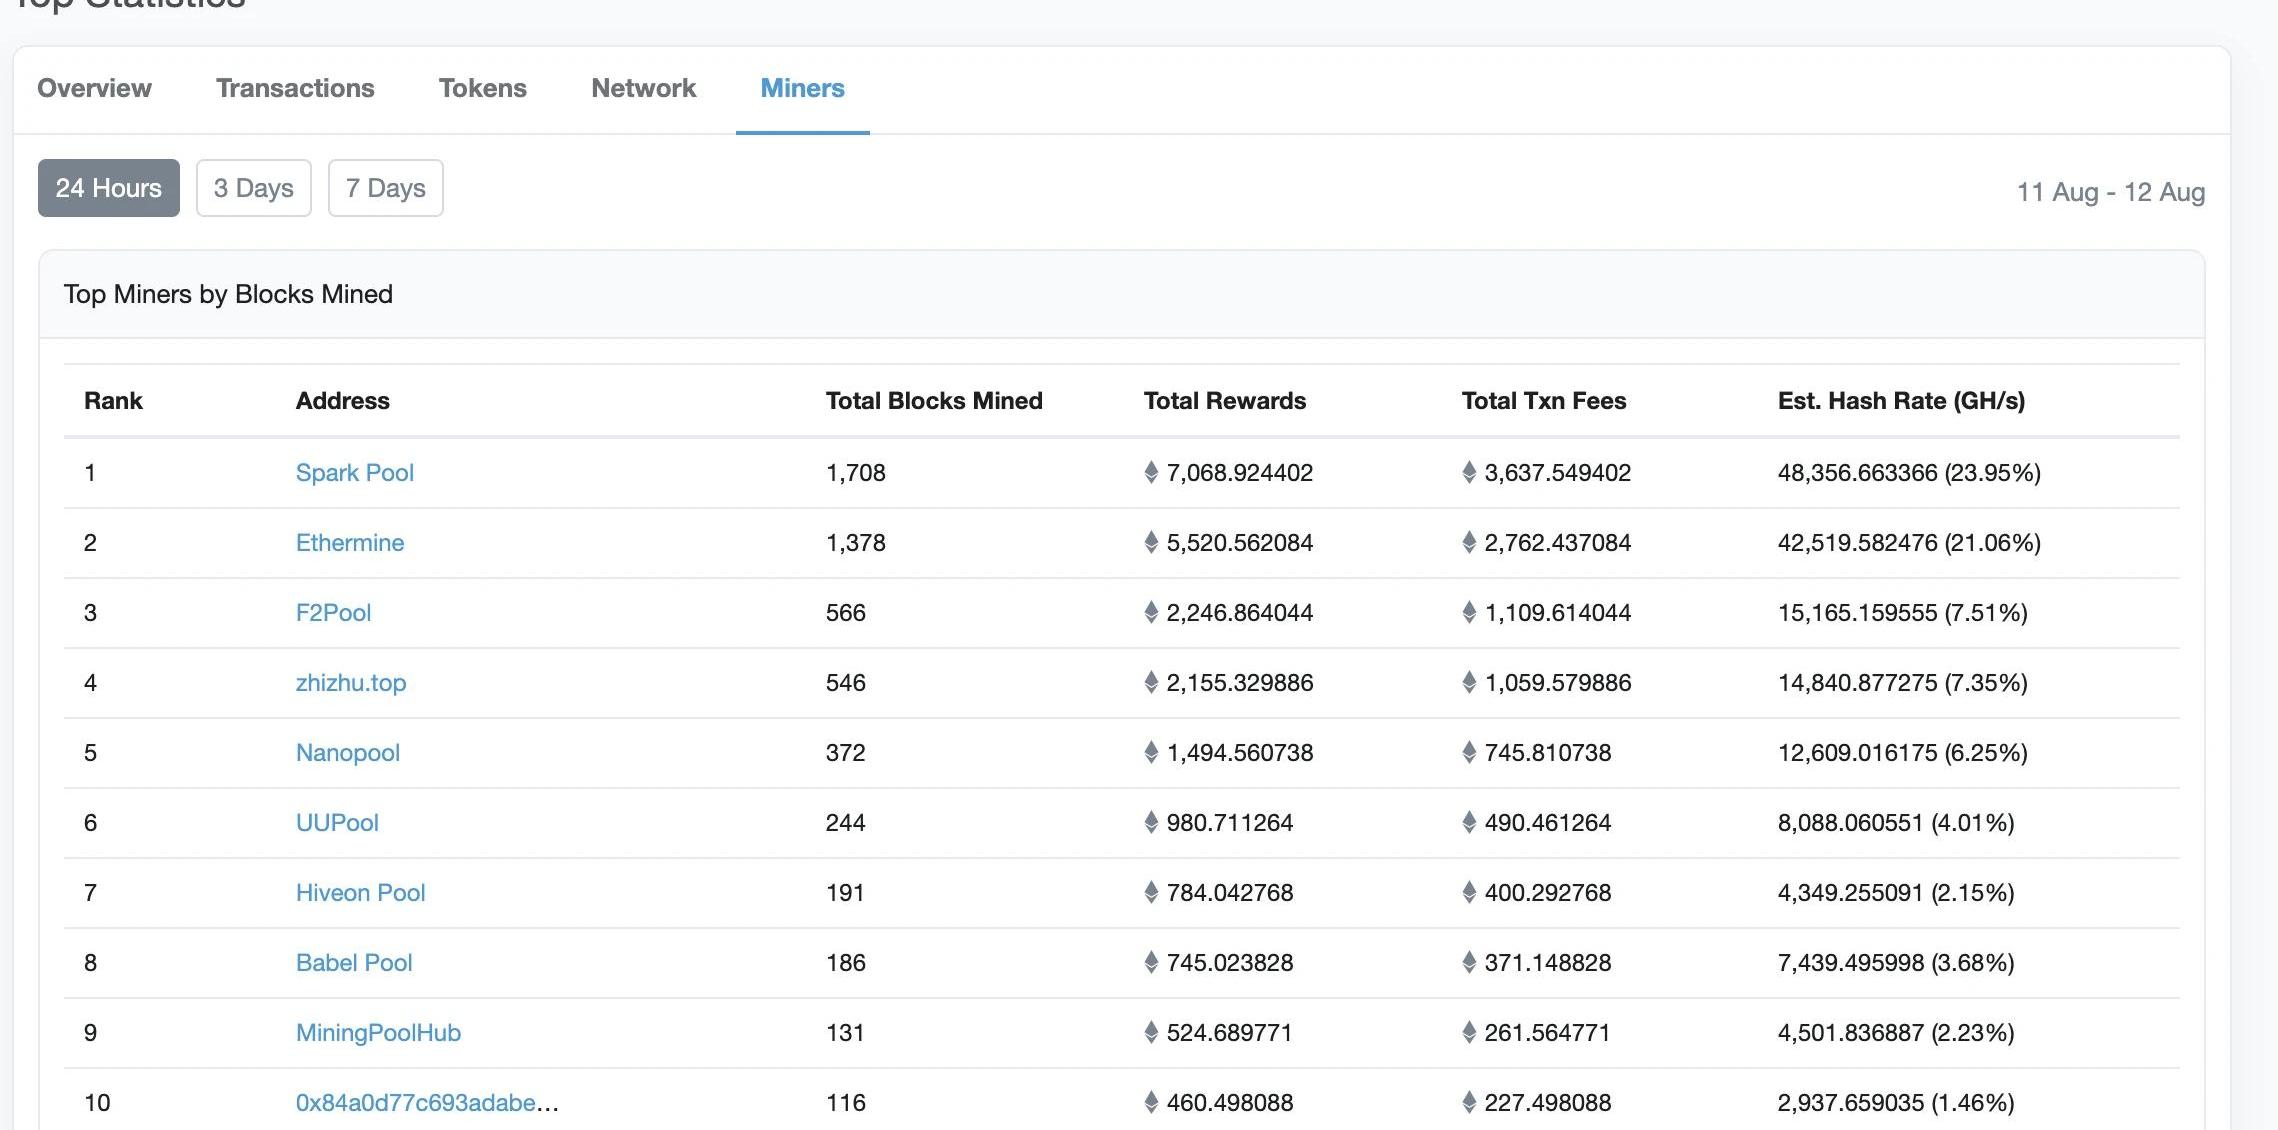Click the Ether icon beside 460.498088
Viewport: 2278px width, 1130px height.
pyautogui.click(x=1151, y=1102)
